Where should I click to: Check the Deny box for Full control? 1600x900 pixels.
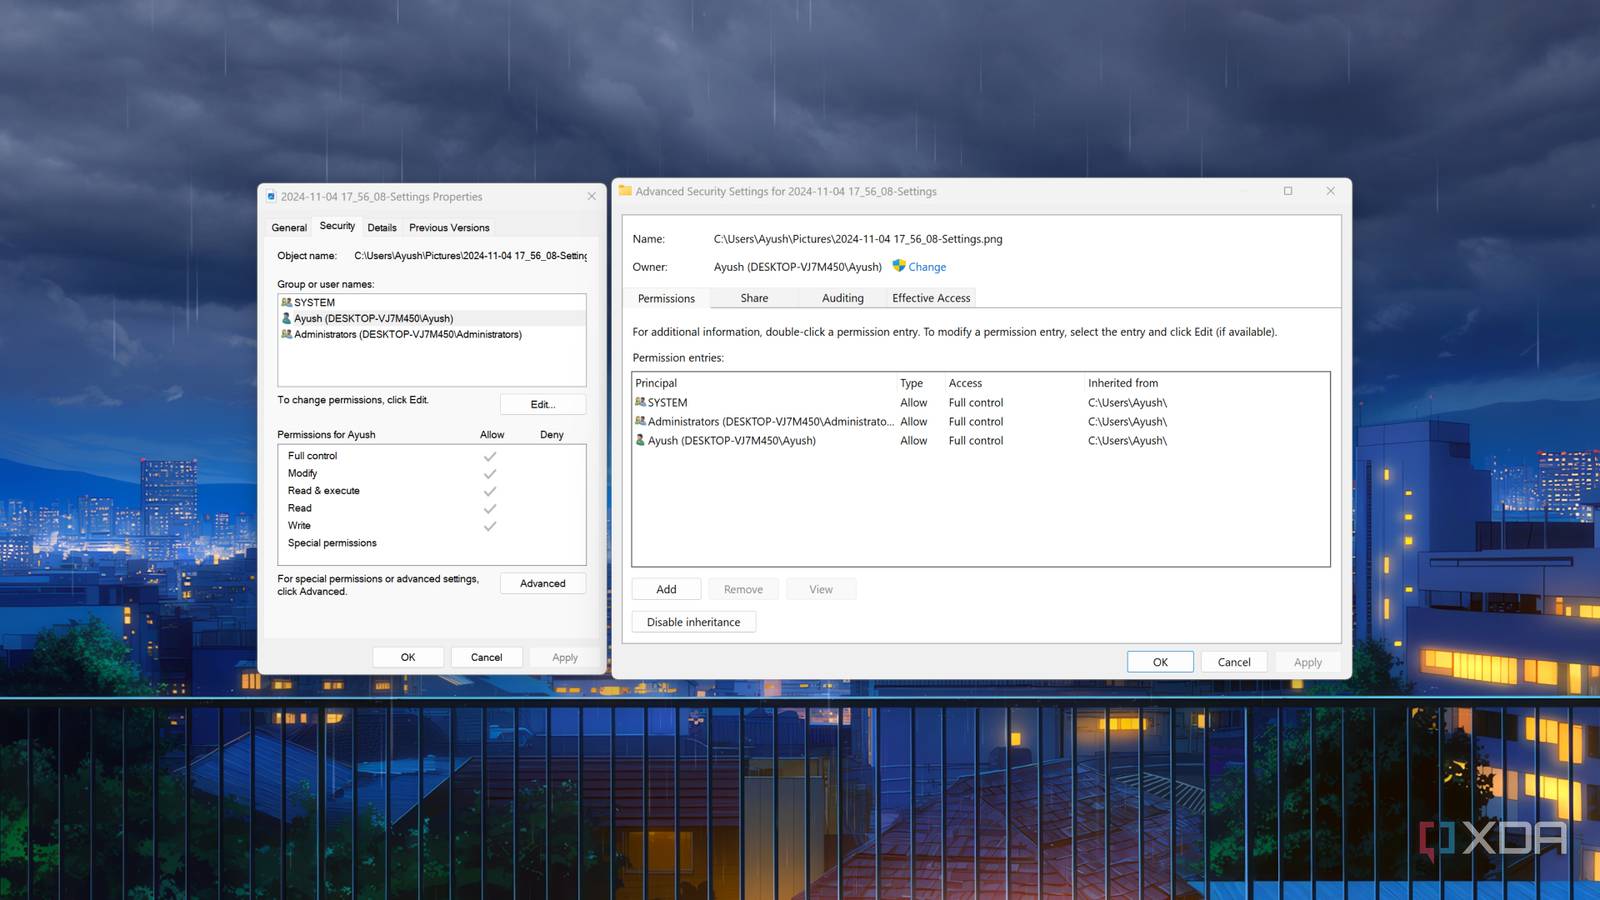pos(551,455)
